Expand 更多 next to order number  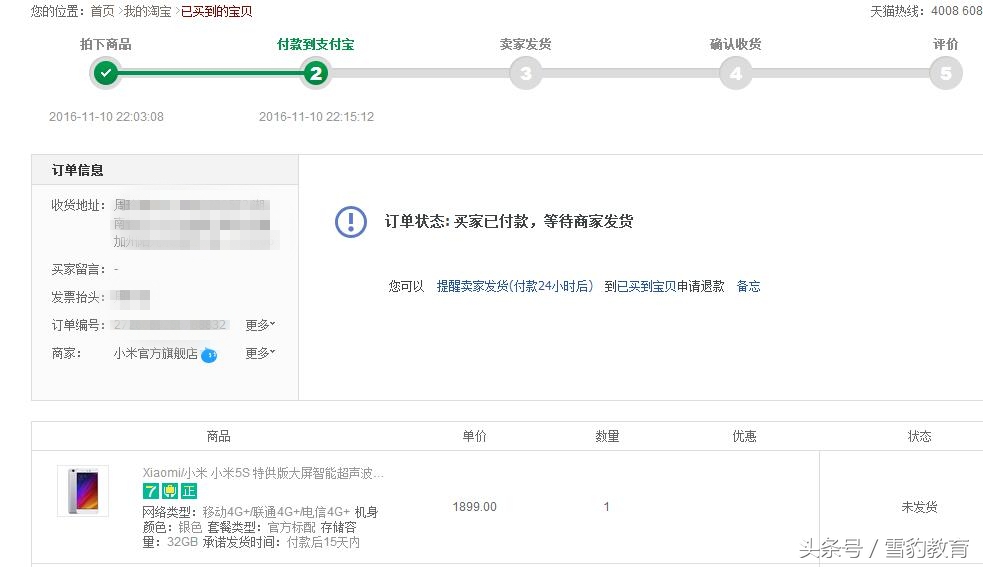[260, 325]
